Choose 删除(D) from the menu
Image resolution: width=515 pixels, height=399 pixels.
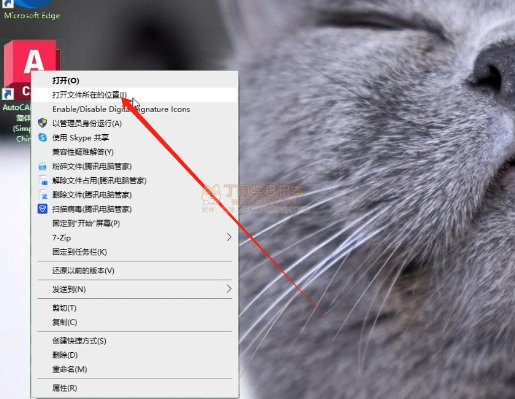point(134,355)
